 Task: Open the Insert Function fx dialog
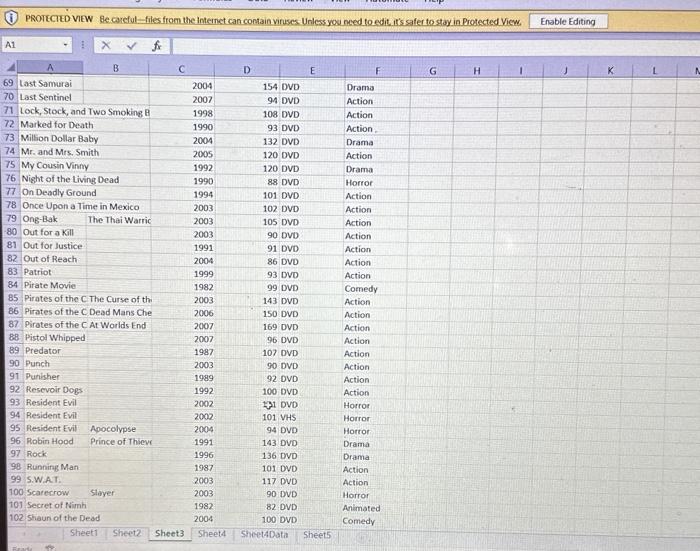coord(157,46)
